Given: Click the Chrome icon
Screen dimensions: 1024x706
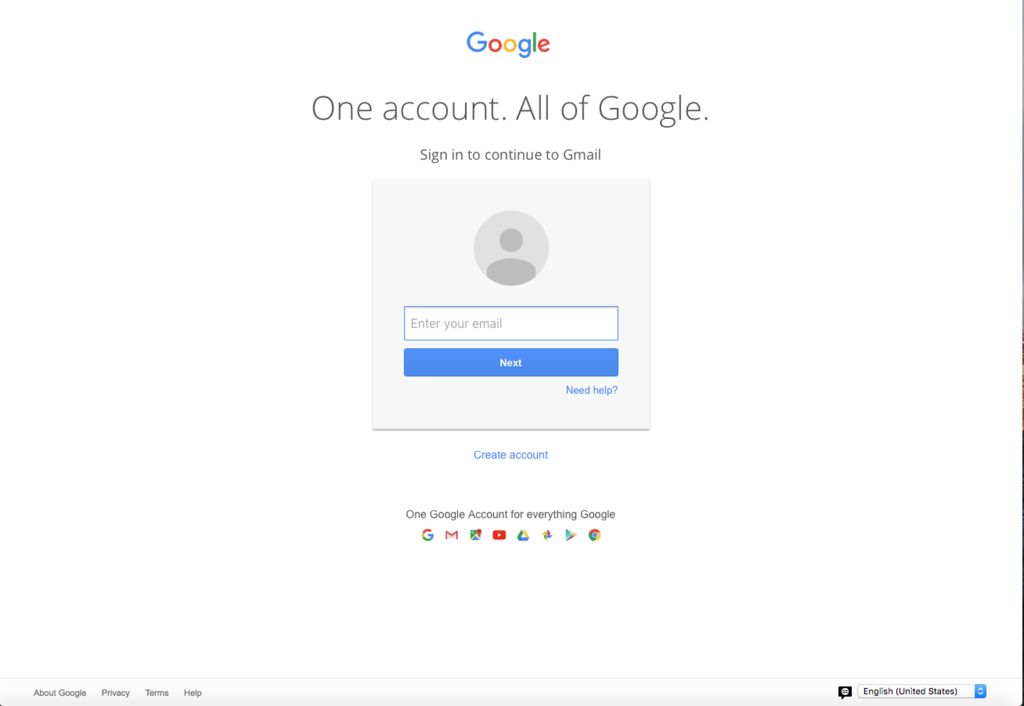Looking at the screenshot, I should 594,535.
